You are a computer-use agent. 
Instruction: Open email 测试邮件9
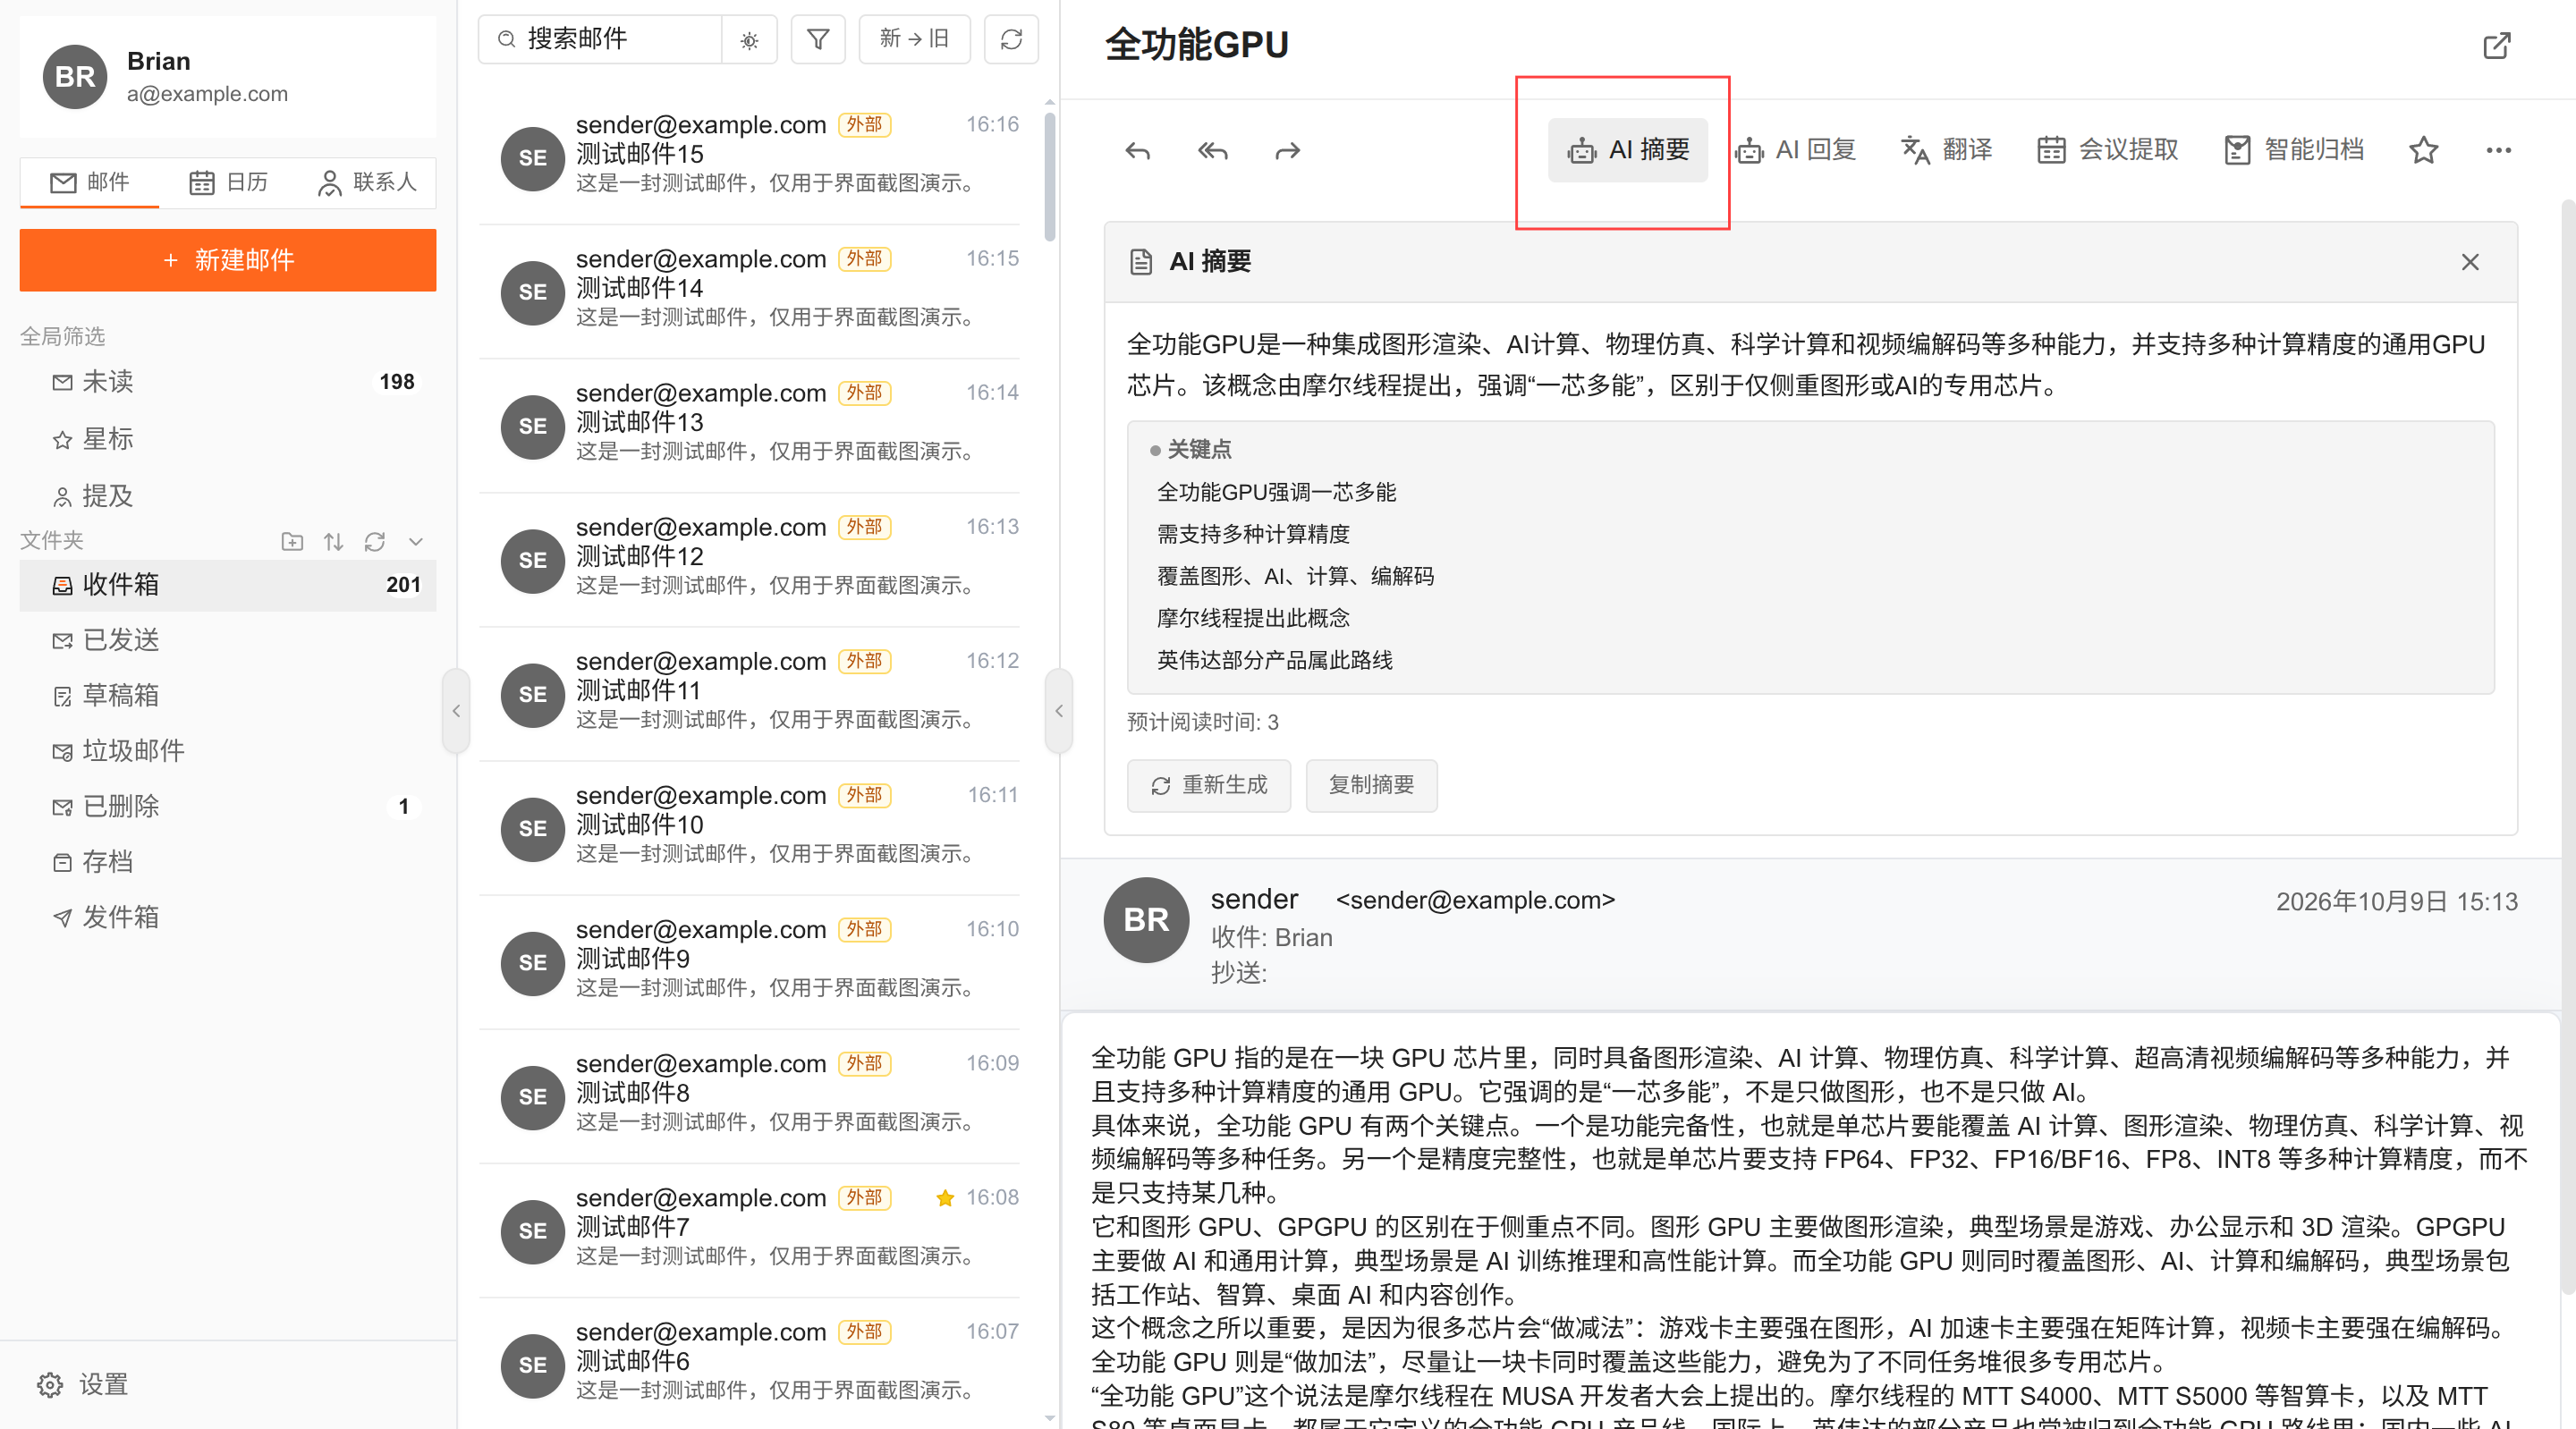pyautogui.click(x=750, y=961)
